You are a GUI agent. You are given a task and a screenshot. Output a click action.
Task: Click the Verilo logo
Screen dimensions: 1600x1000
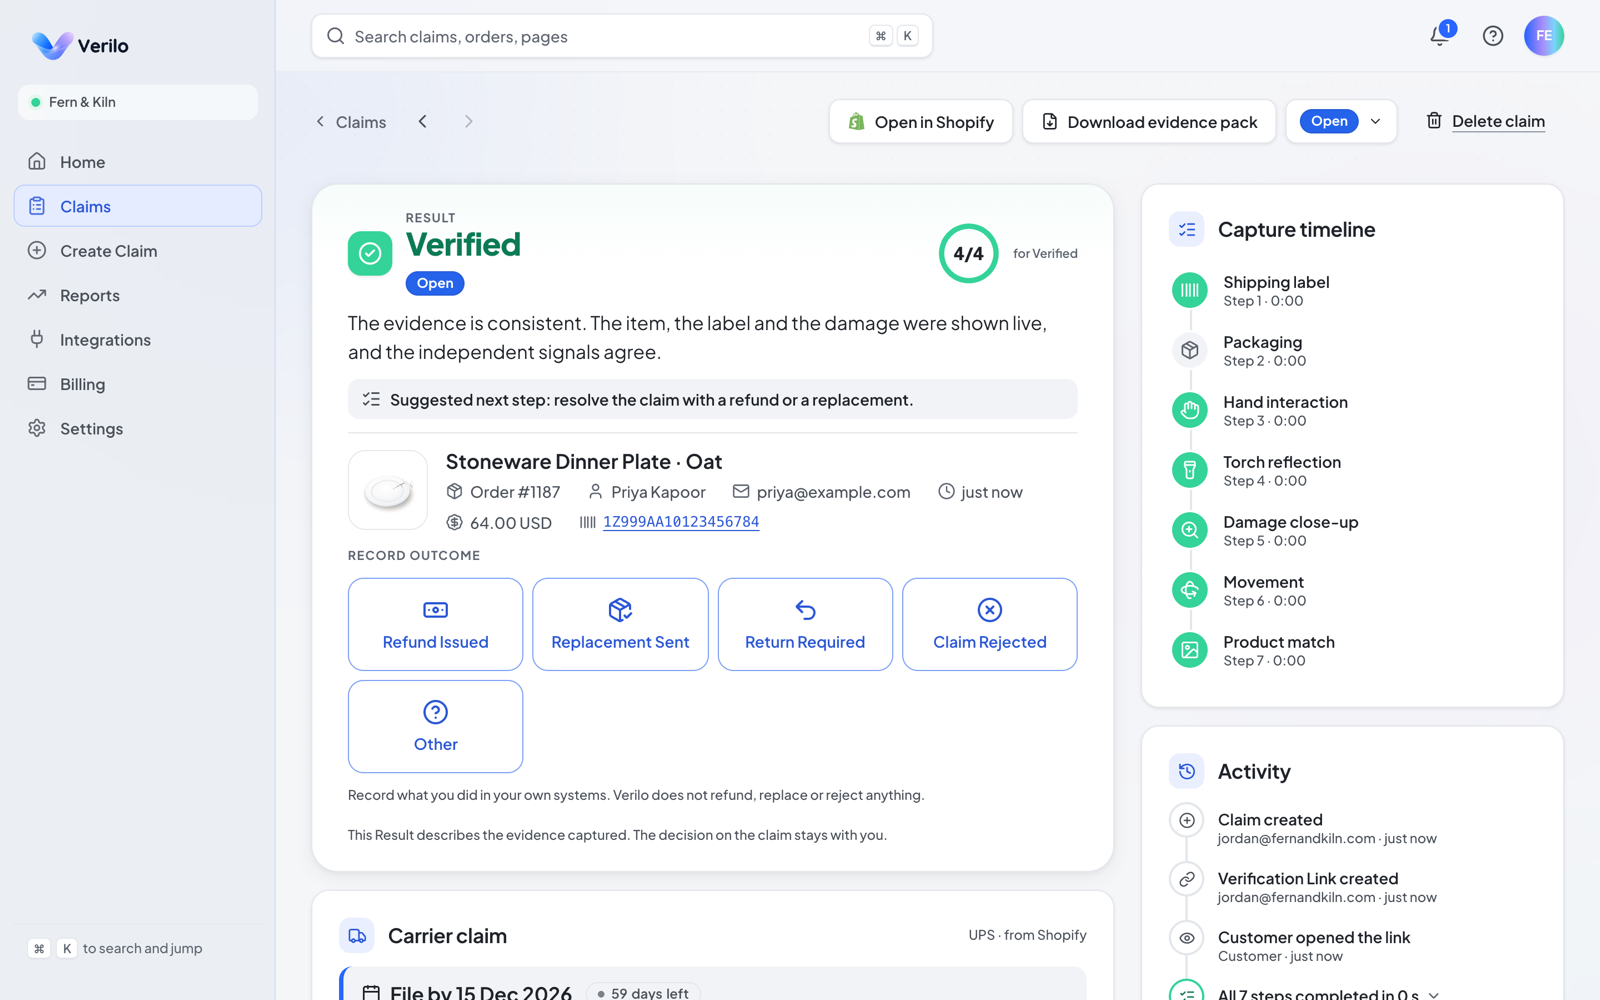click(80, 45)
